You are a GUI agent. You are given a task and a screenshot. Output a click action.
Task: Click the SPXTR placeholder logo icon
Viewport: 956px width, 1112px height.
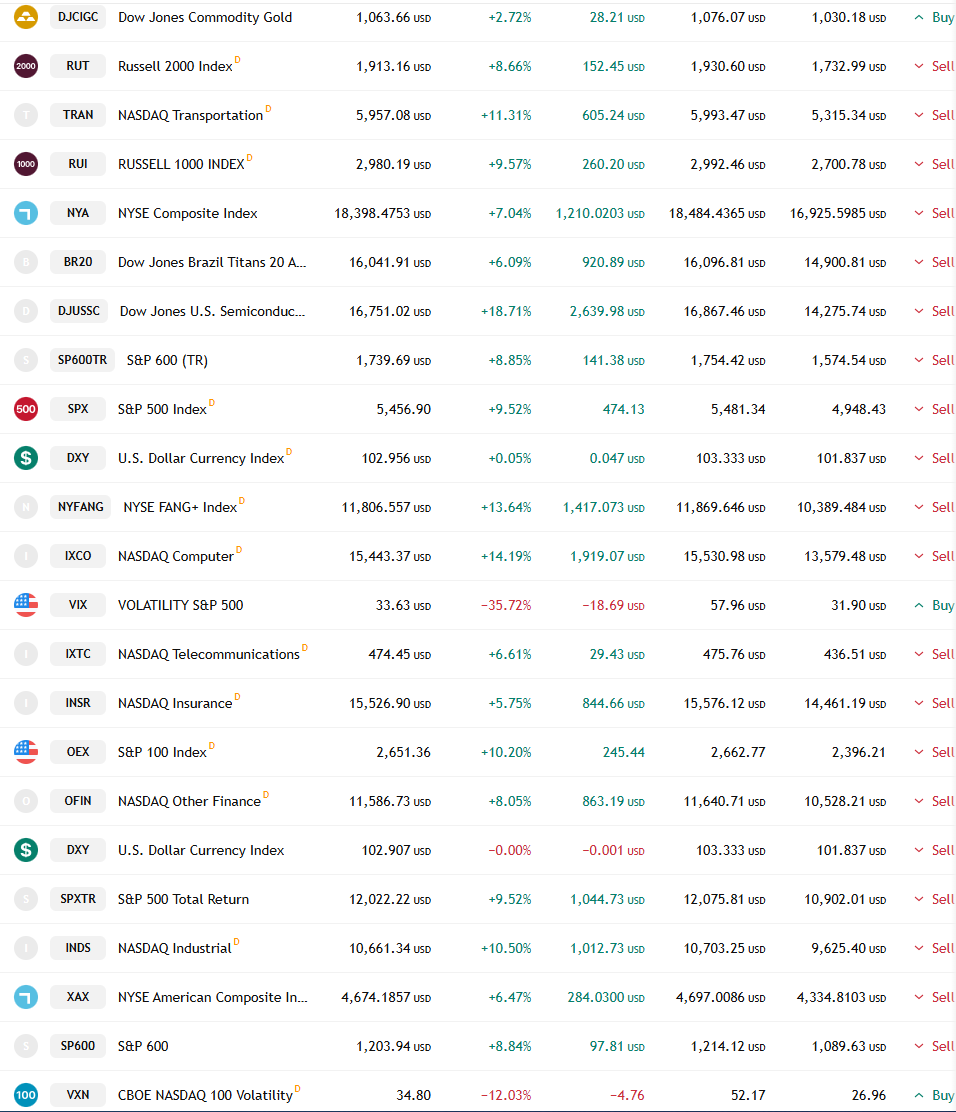[x=26, y=899]
